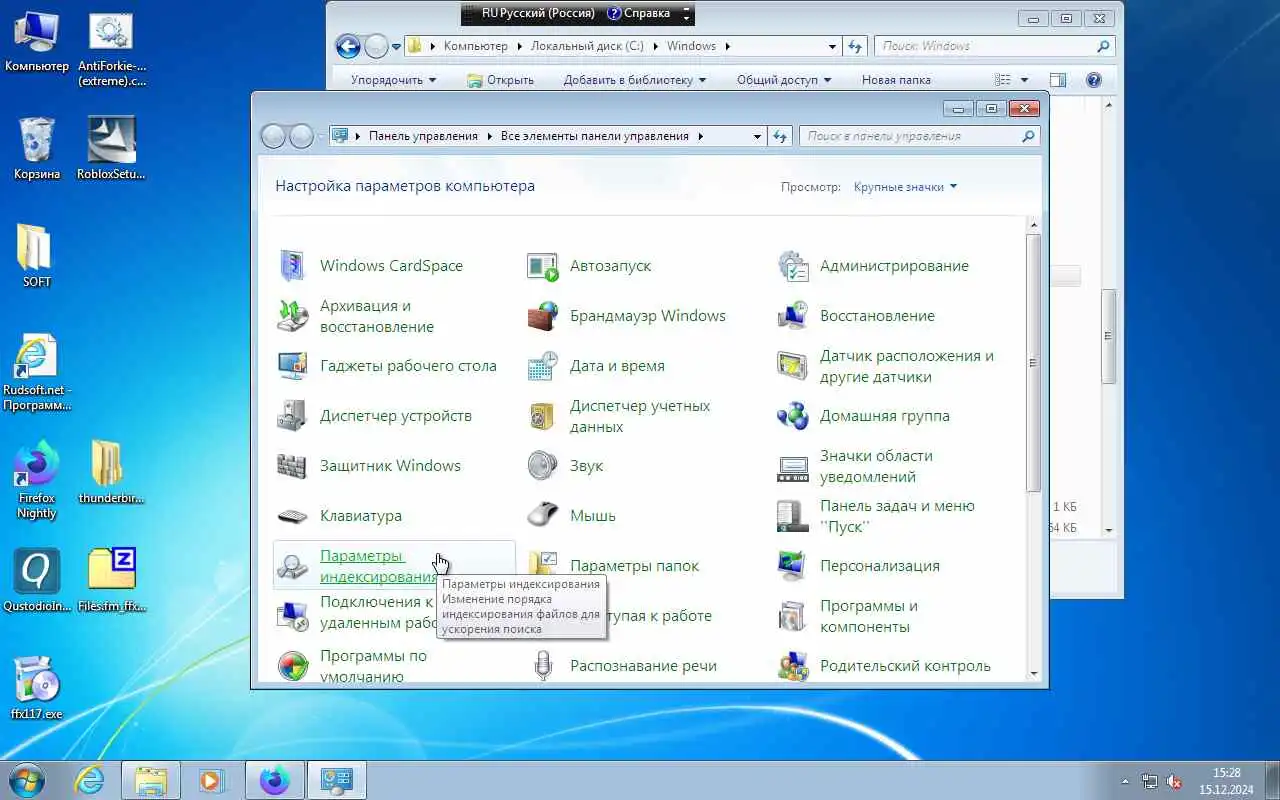Image resolution: width=1280 pixels, height=800 pixels.
Task: Open Брандмауэр Windows icon
Action: [x=542, y=316]
